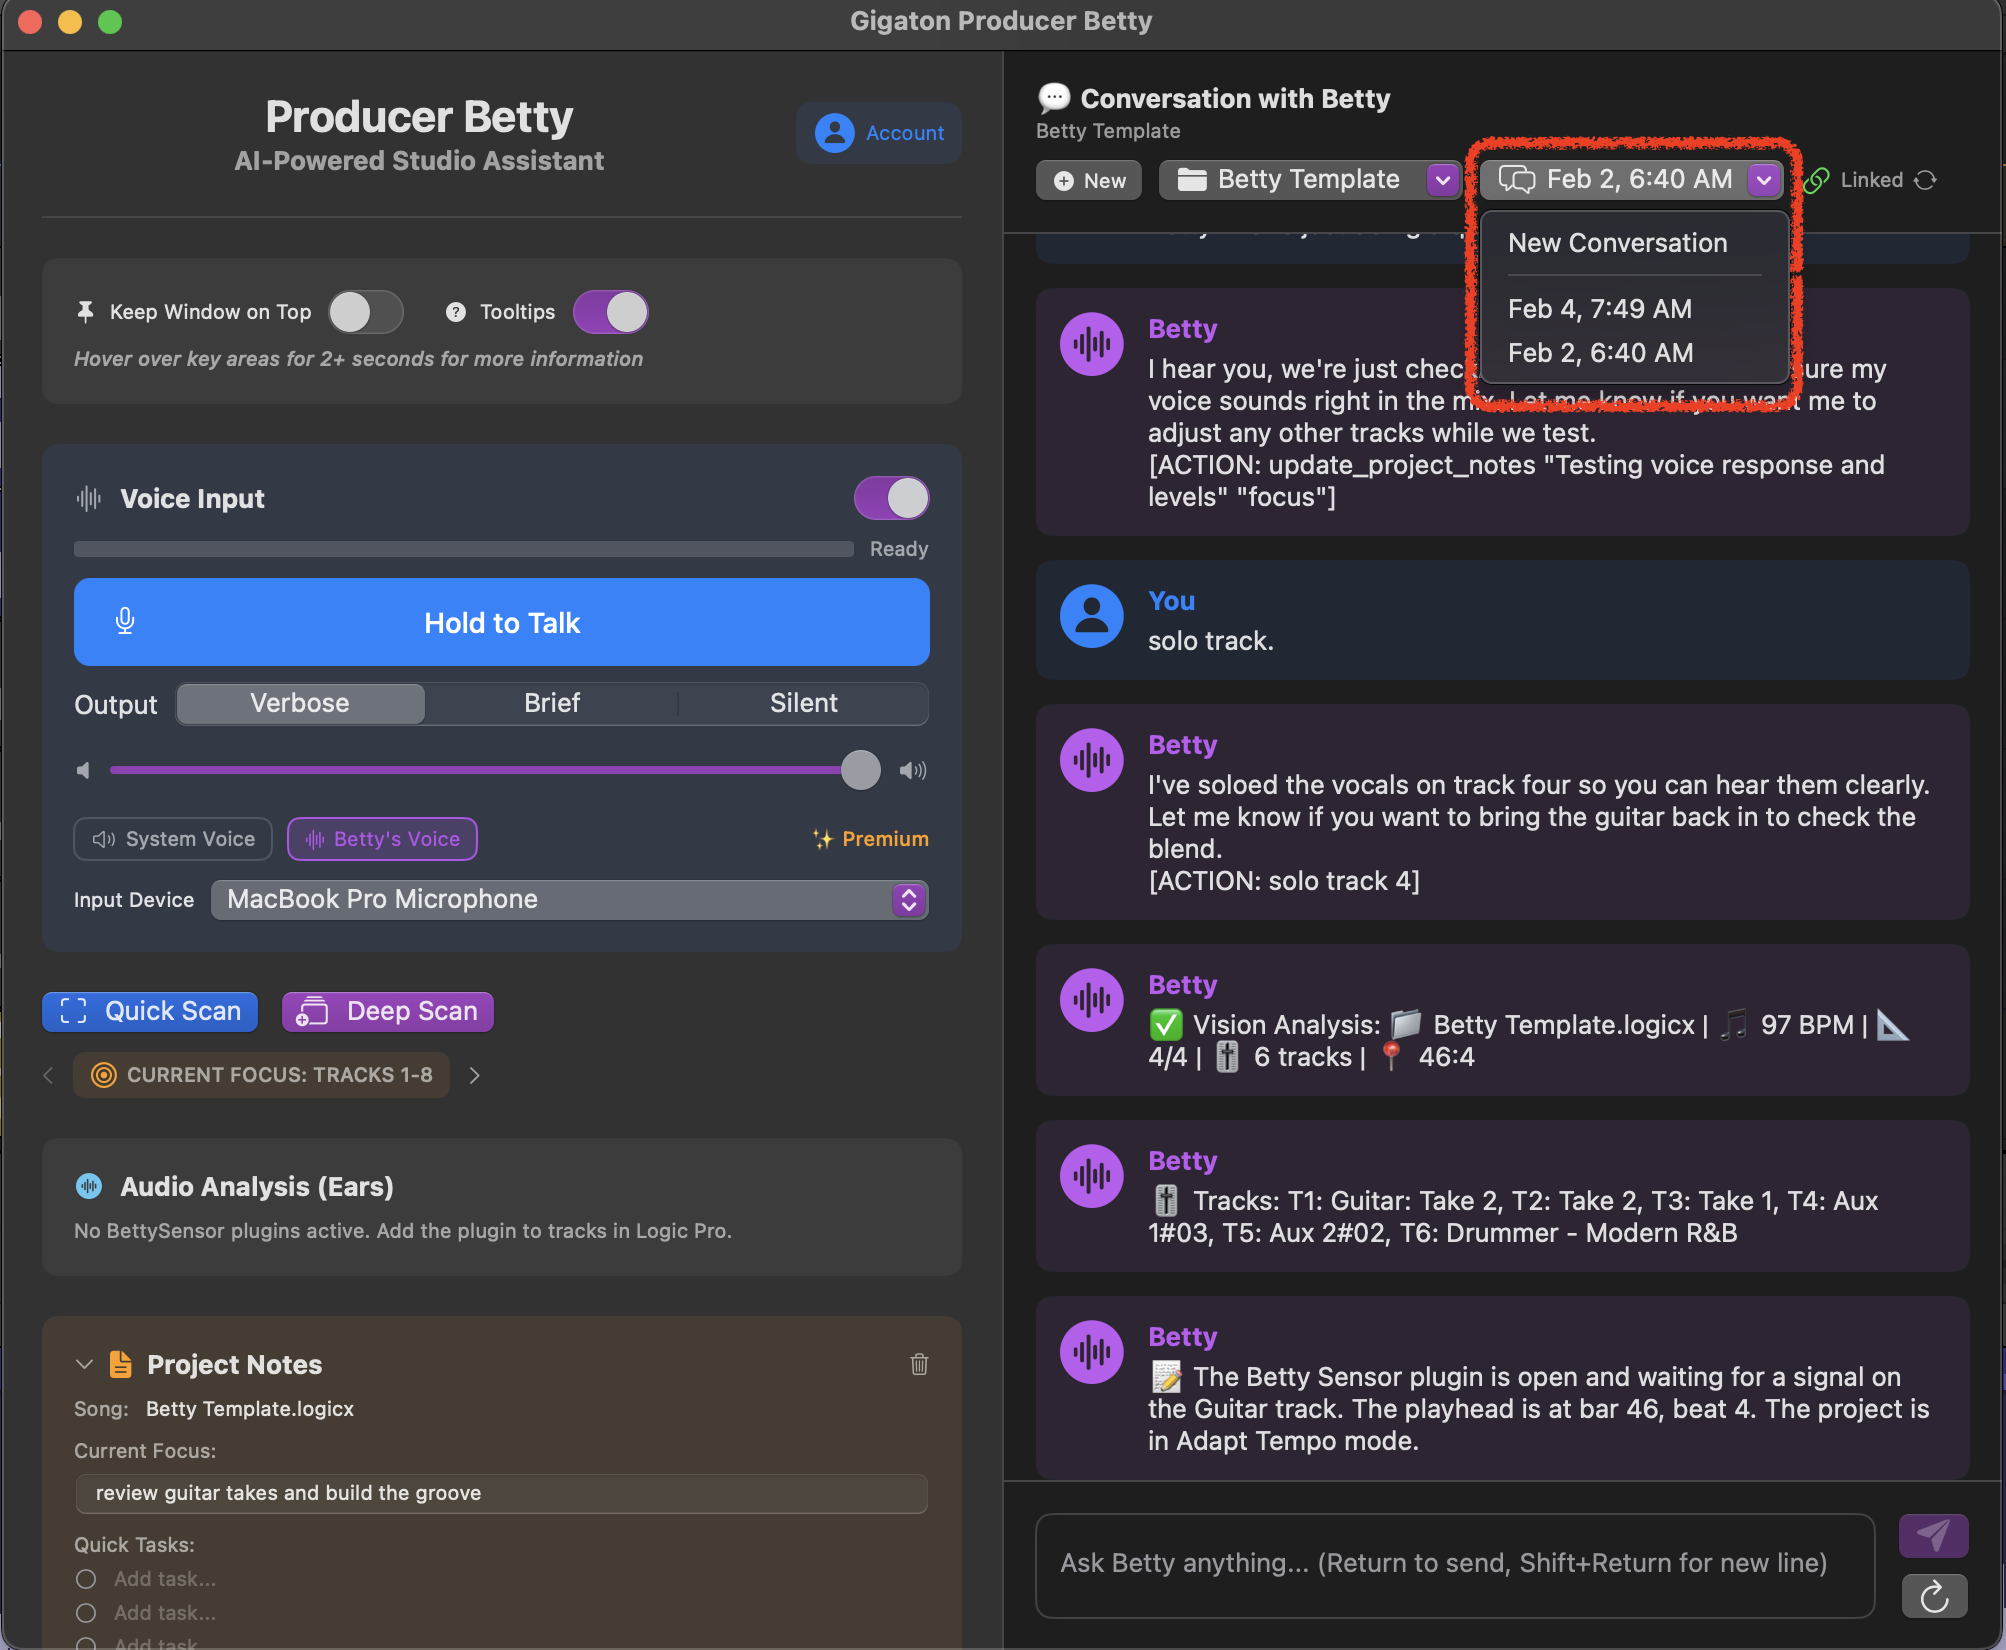Switch output mode to Brief
The width and height of the screenshot is (2006, 1650).
coord(552,703)
